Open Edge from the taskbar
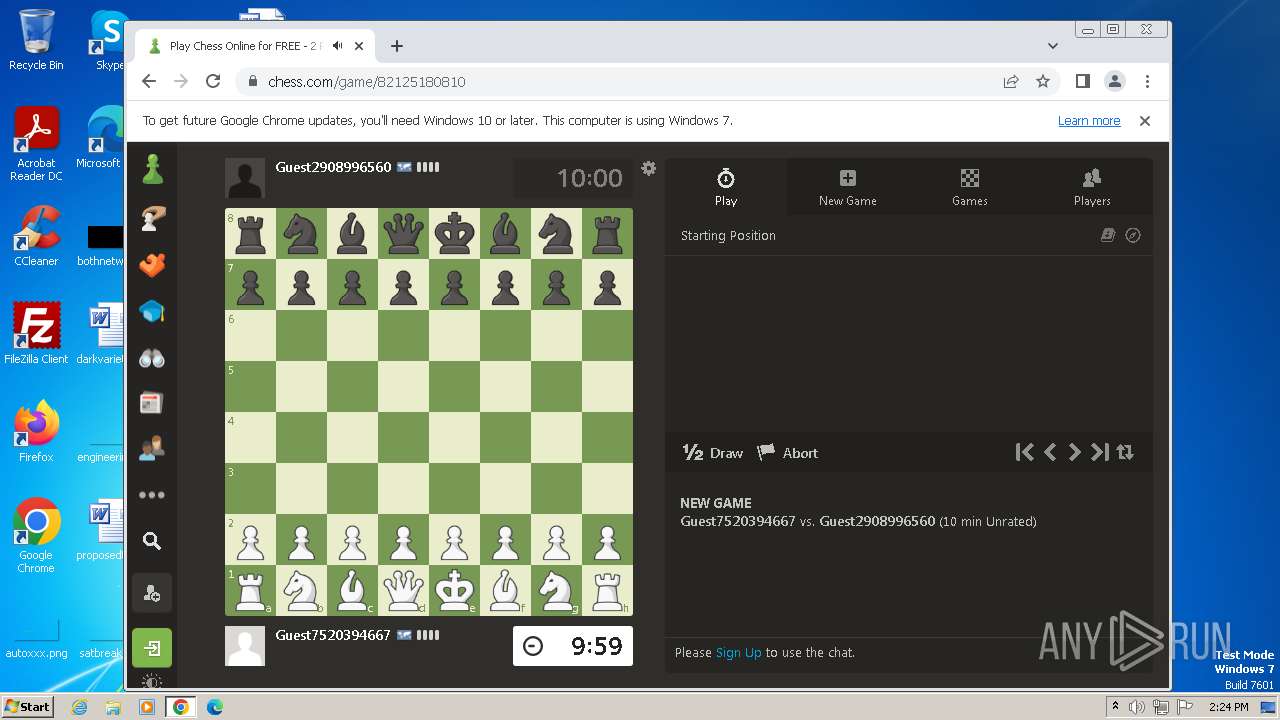Screen dimensions: 1280x720 [x=214, y=707]
